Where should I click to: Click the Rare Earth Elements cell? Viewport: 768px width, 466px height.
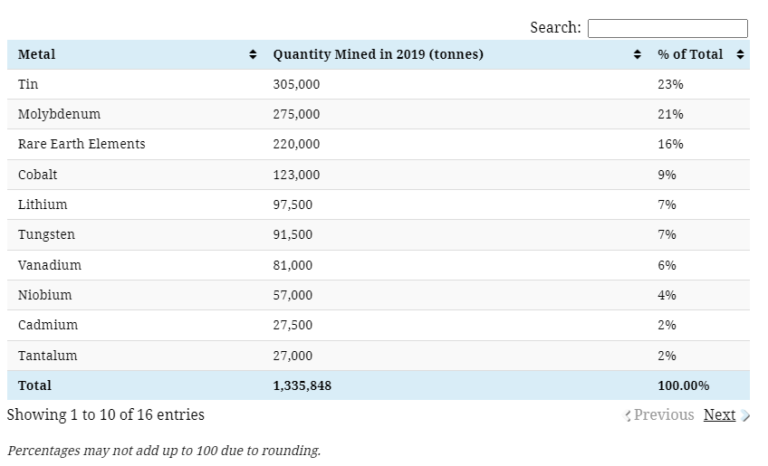tap(81, 144)
